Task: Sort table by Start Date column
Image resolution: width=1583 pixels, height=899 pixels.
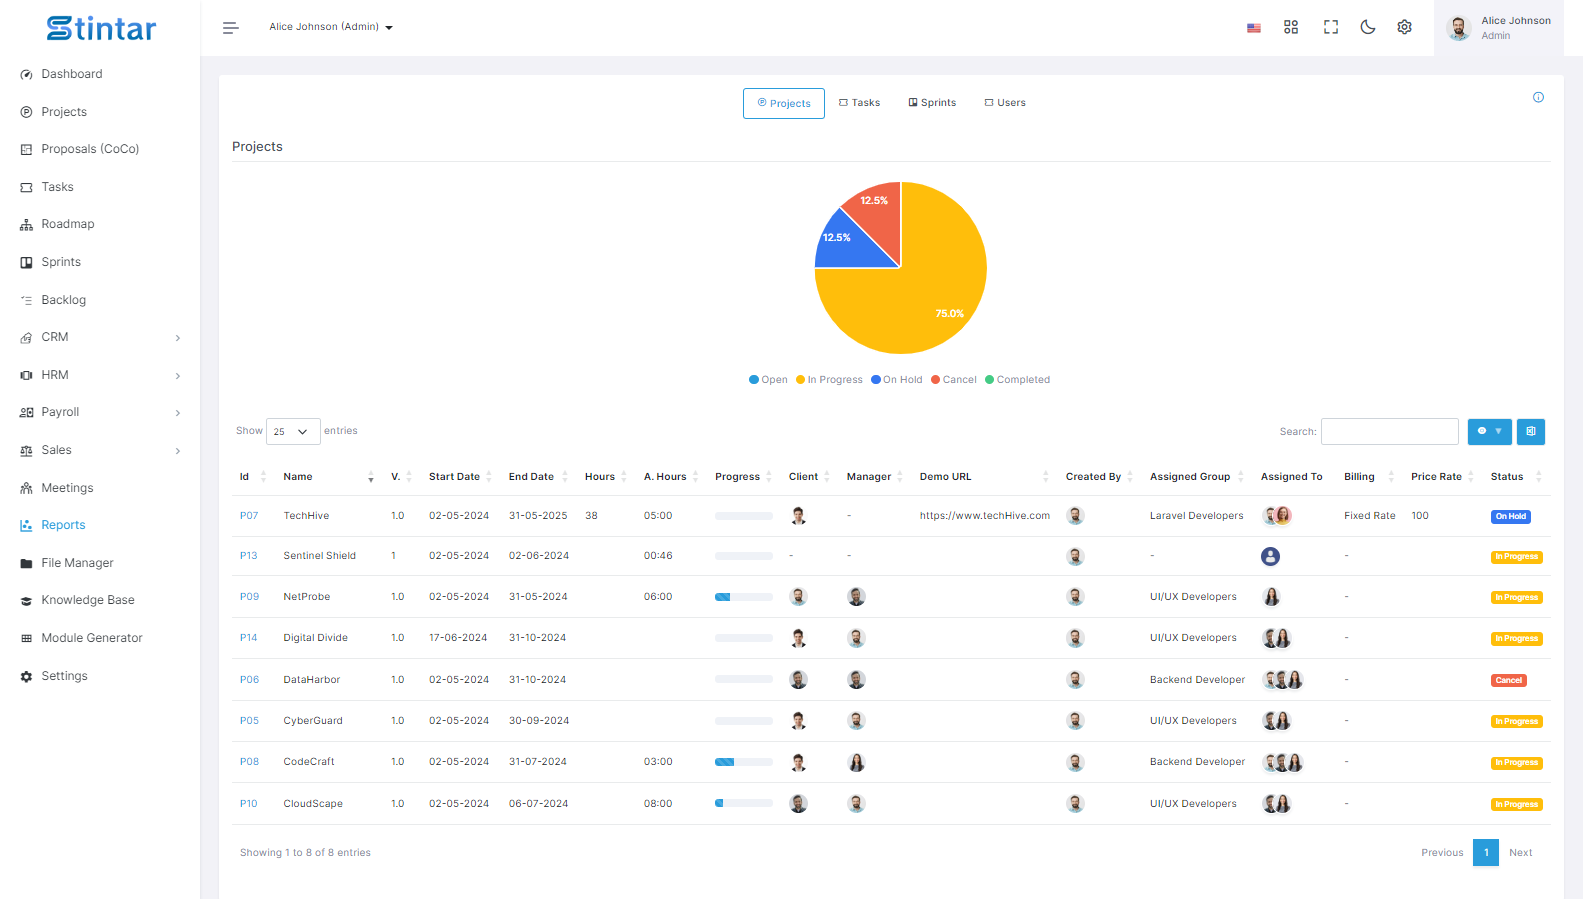Action: point(460,477)
